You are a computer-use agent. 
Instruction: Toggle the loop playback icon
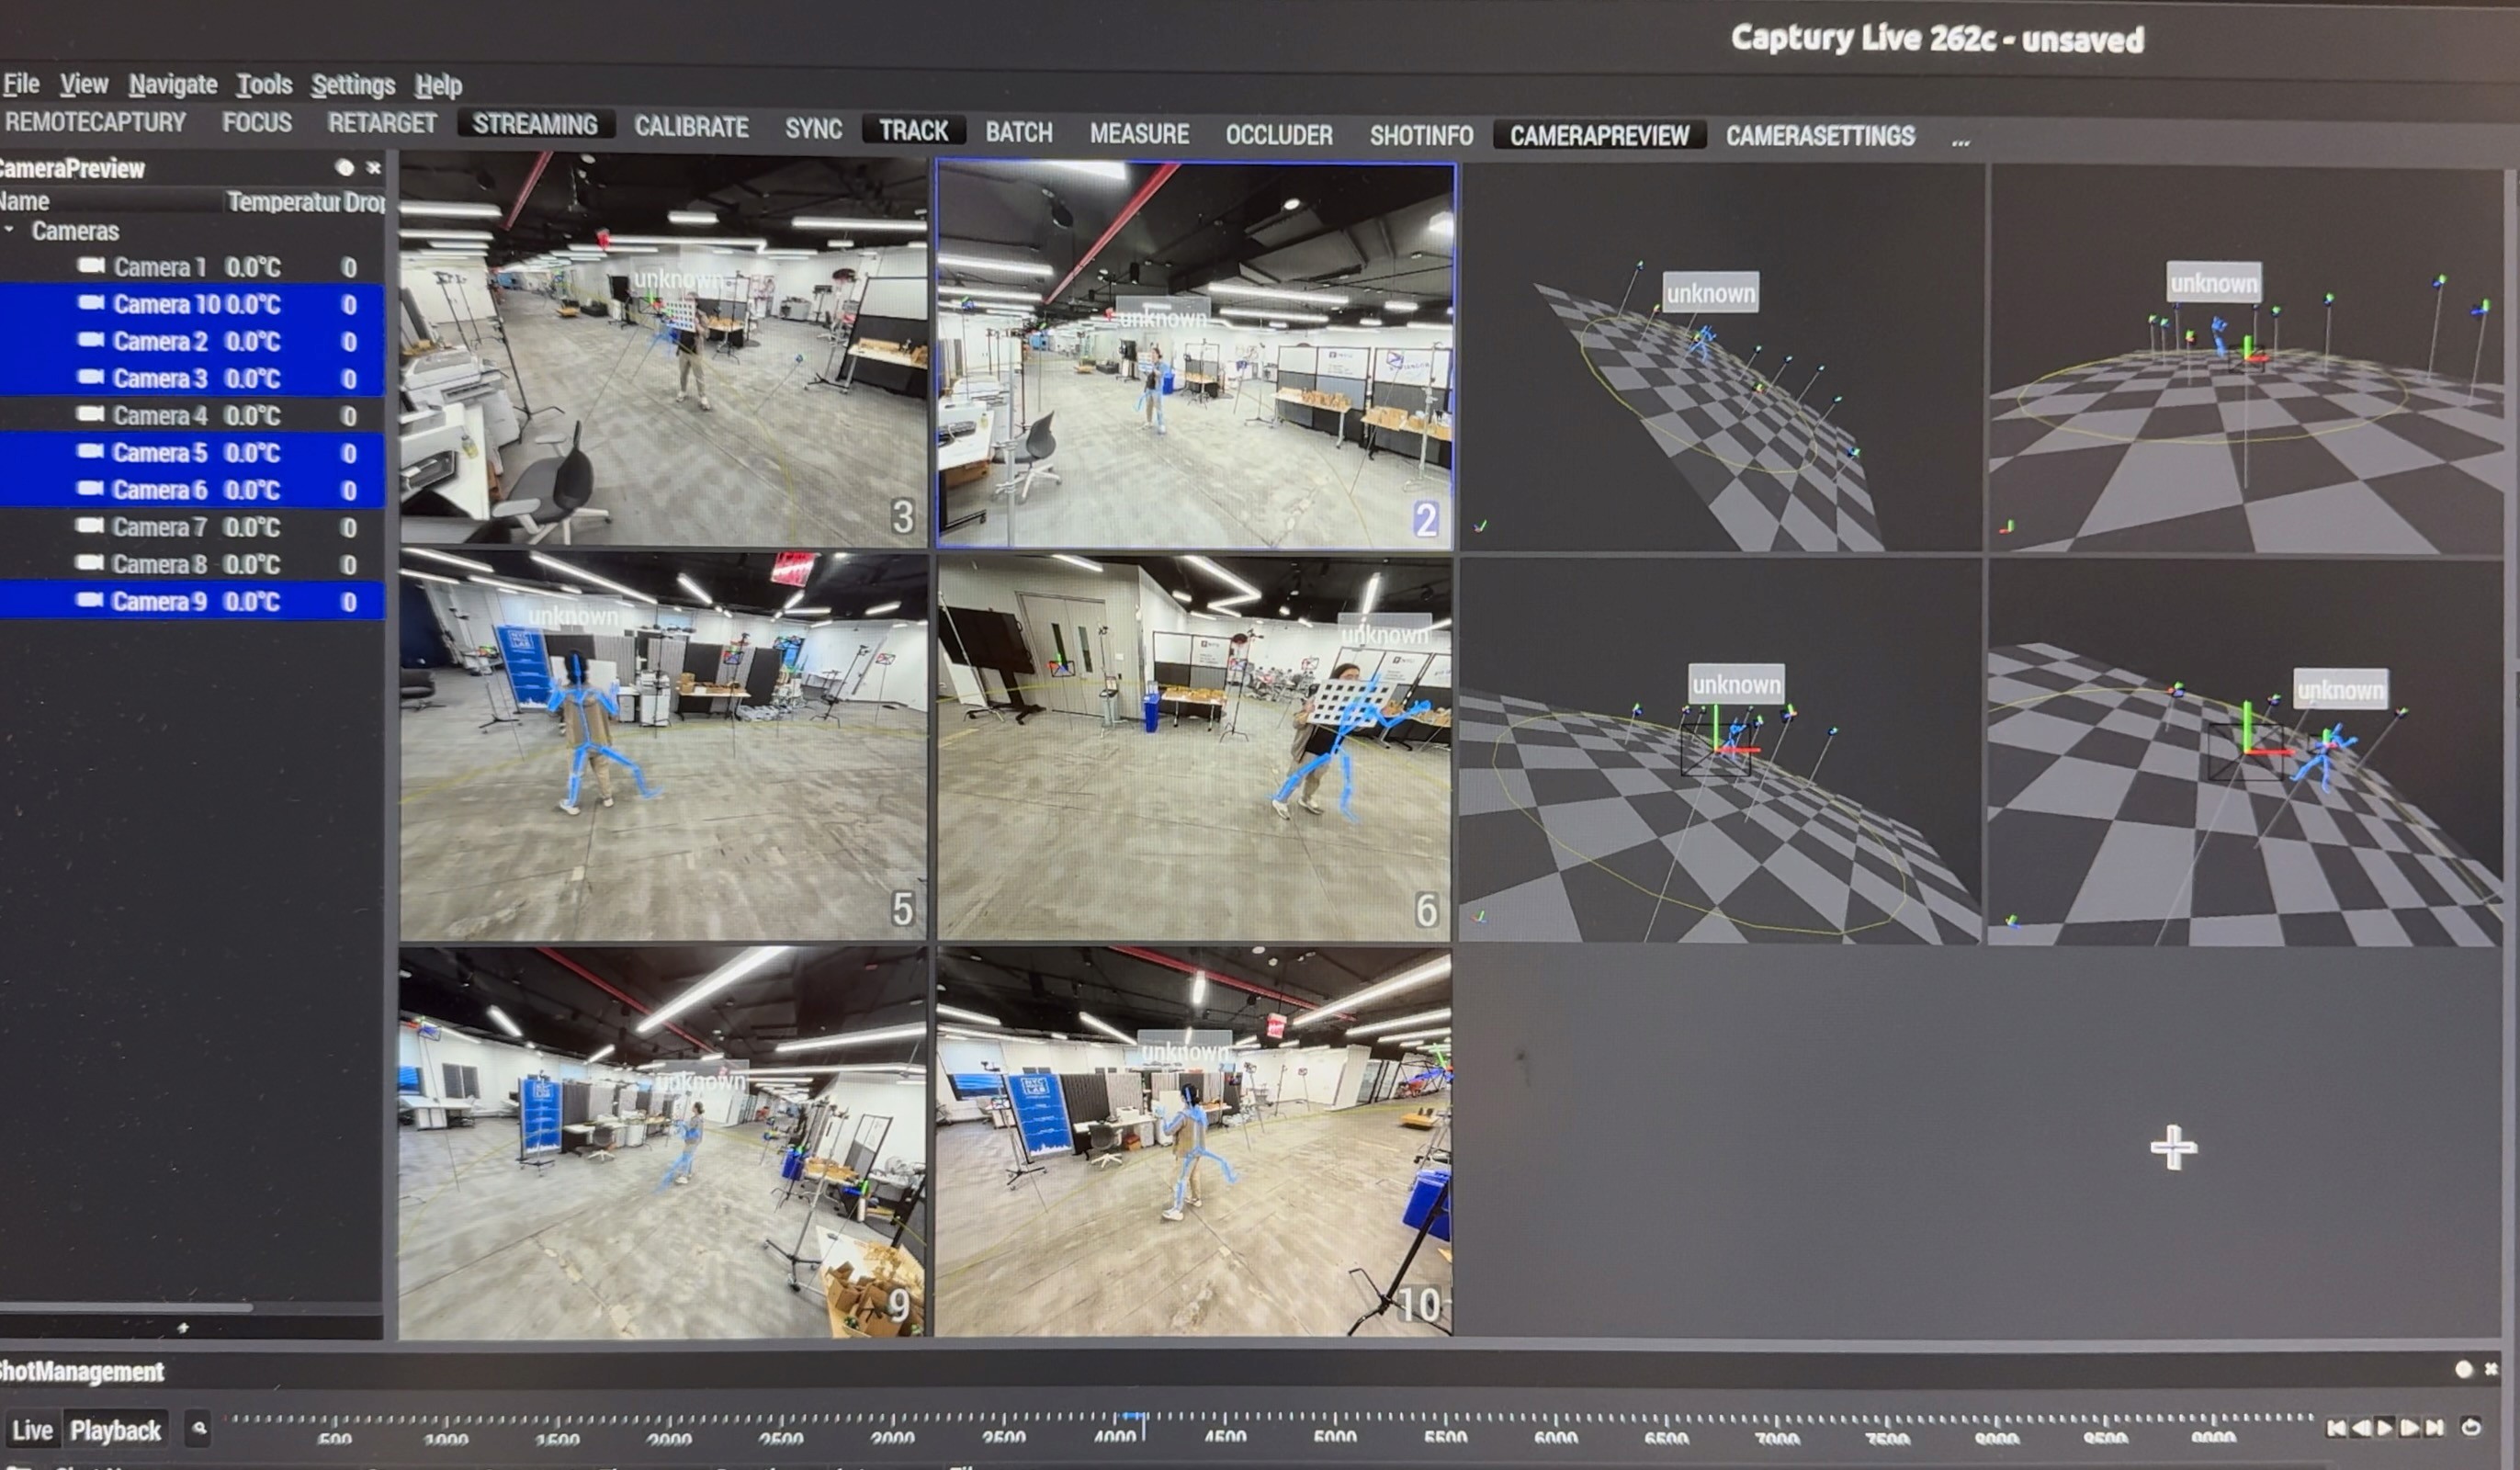[2471, 1427]
